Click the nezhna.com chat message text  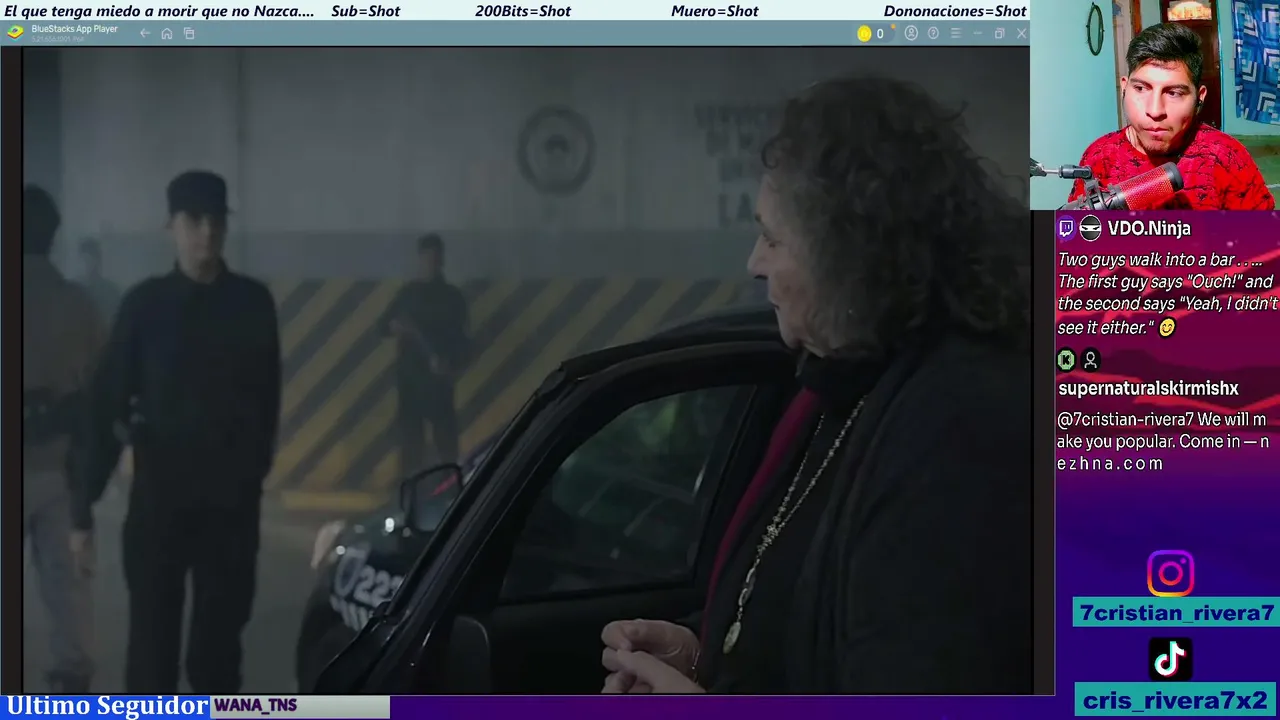tap(1162, 441)
